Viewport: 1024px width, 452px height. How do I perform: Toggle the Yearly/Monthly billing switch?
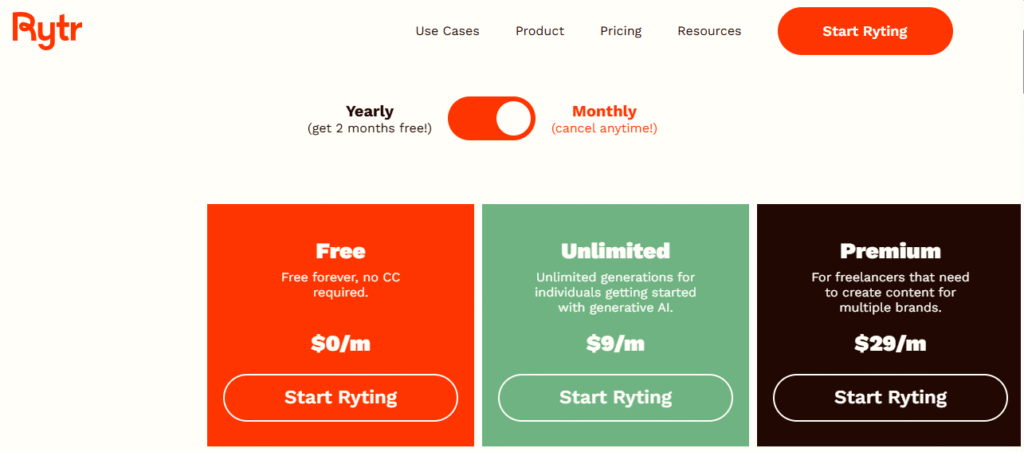tap(491, 118)
